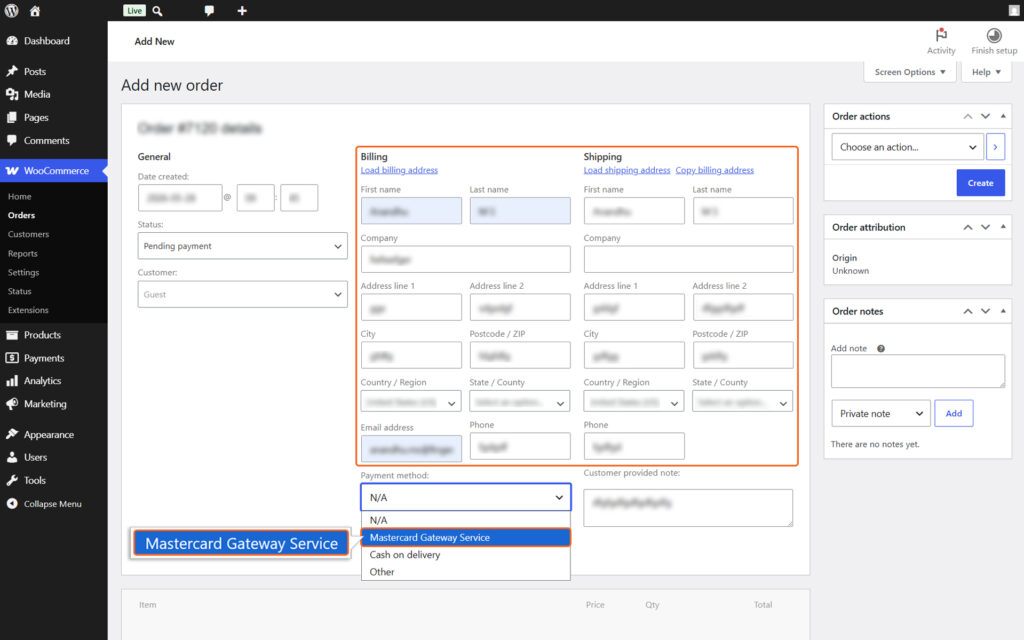Viewport: 1024px width, 640px height.
Task: Click Load billing address link
Action: tap(399, 170)
